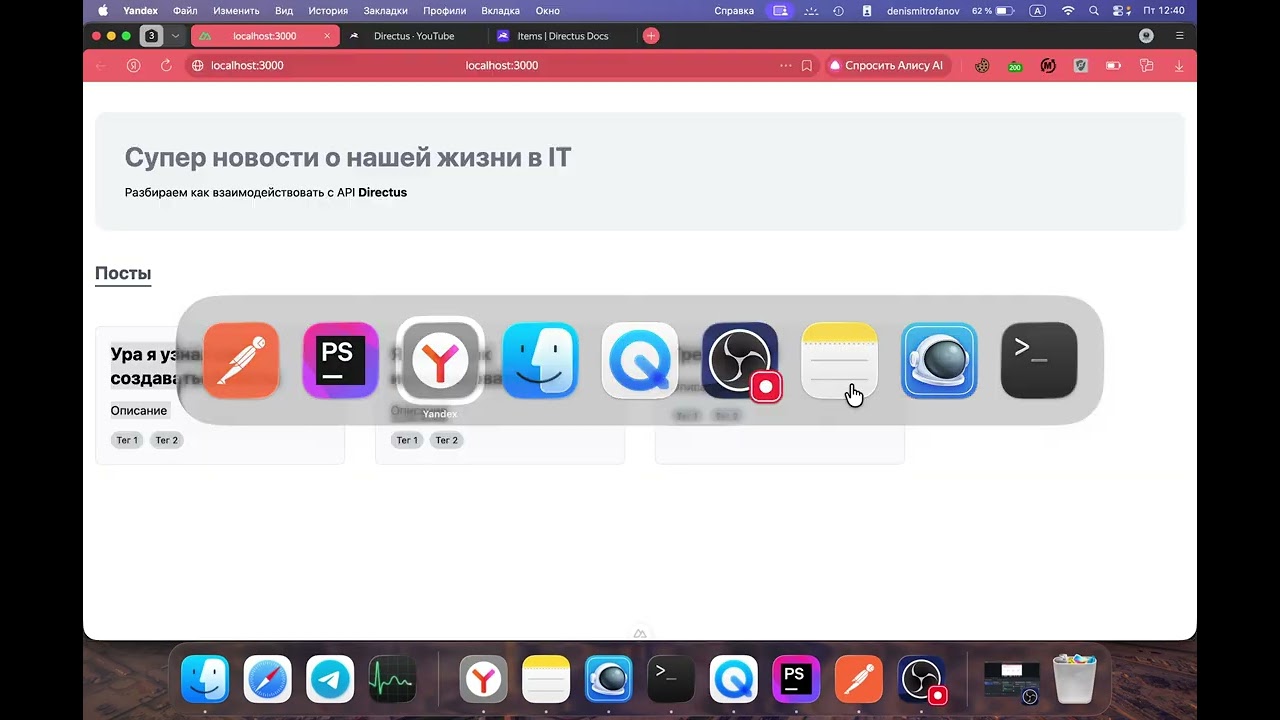Open the three-dot page actions menu

[x=786, y=66]
